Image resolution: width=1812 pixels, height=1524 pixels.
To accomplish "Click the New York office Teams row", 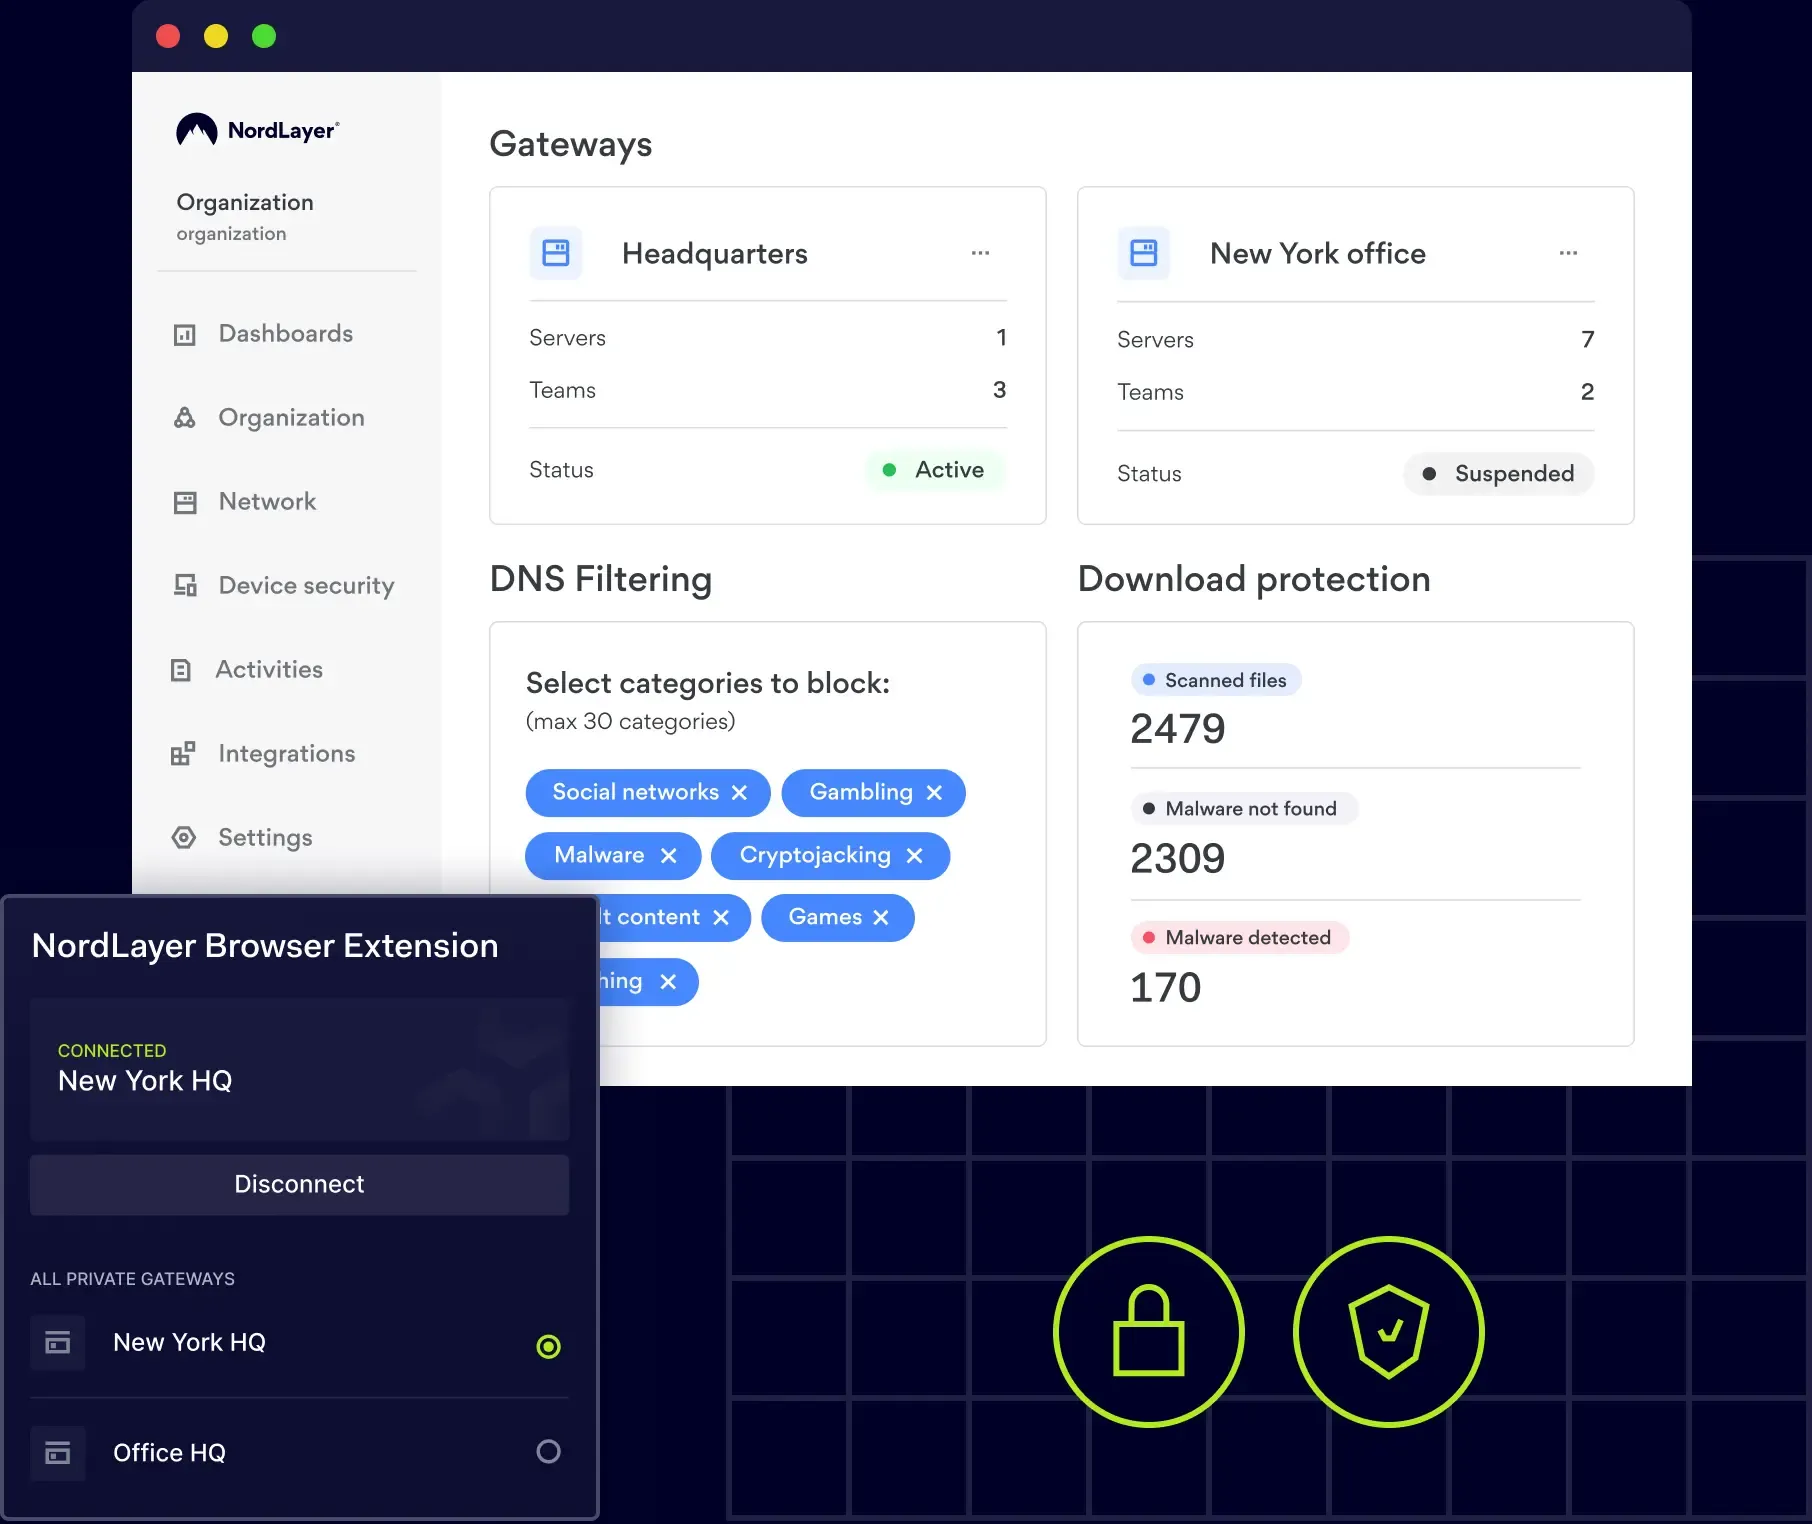I will coord(1356,392).
